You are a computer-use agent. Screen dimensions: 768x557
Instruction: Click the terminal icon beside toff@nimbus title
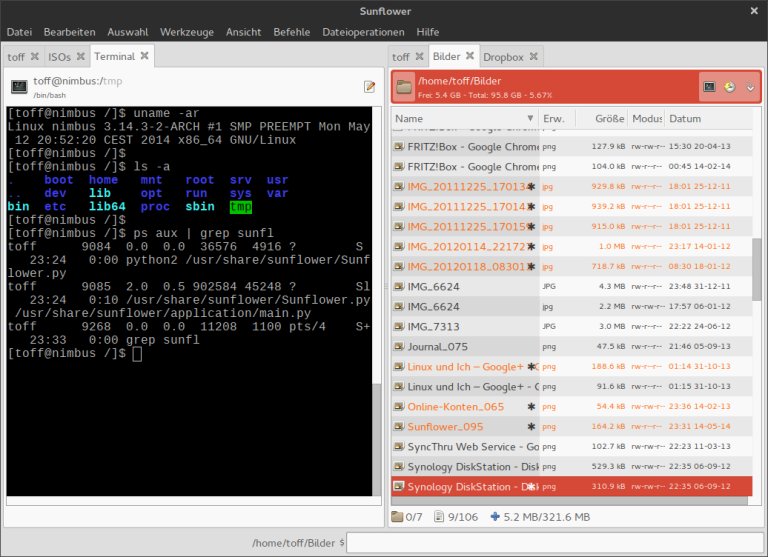19,87
